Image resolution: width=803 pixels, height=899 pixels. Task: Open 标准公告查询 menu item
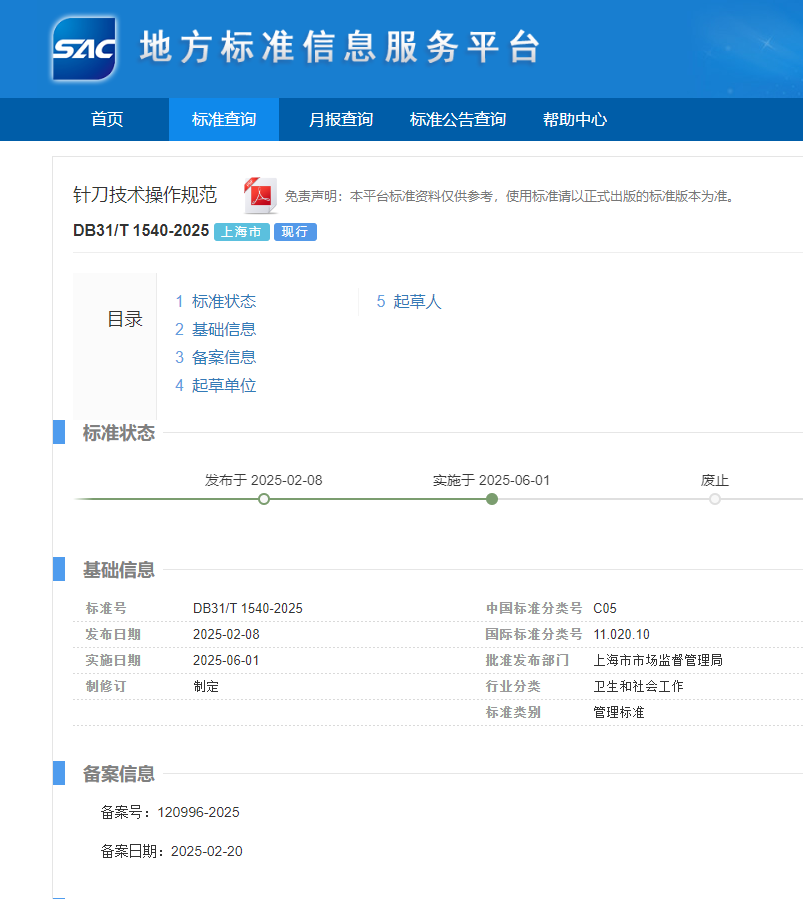(x=458, y=120)
